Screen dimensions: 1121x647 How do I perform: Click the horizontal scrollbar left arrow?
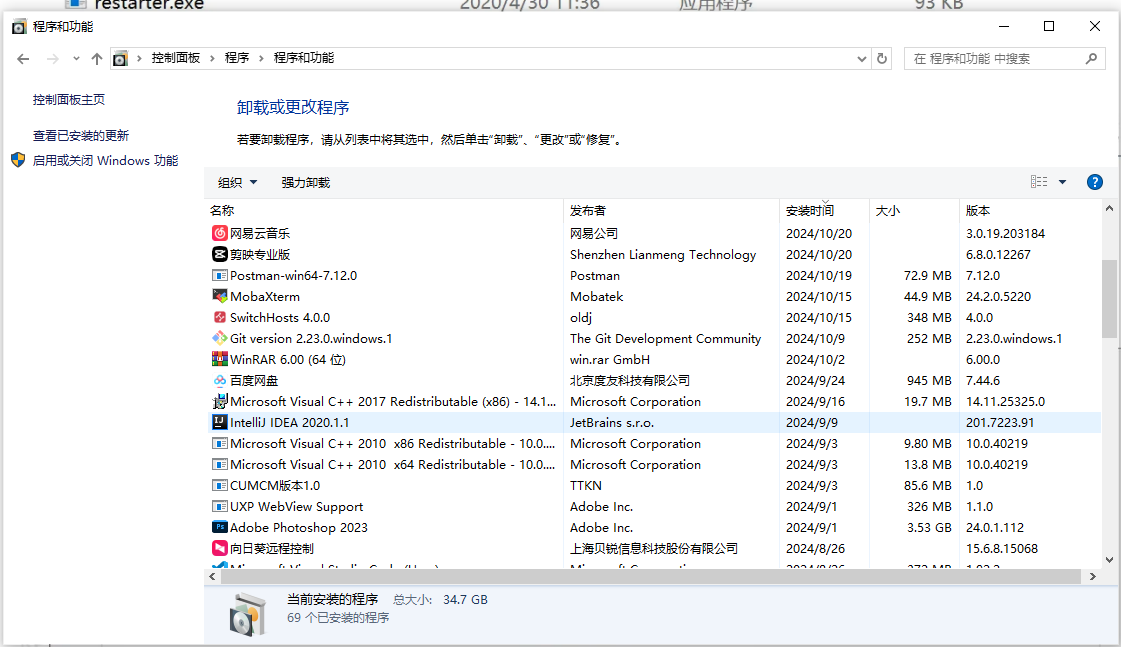212,576
